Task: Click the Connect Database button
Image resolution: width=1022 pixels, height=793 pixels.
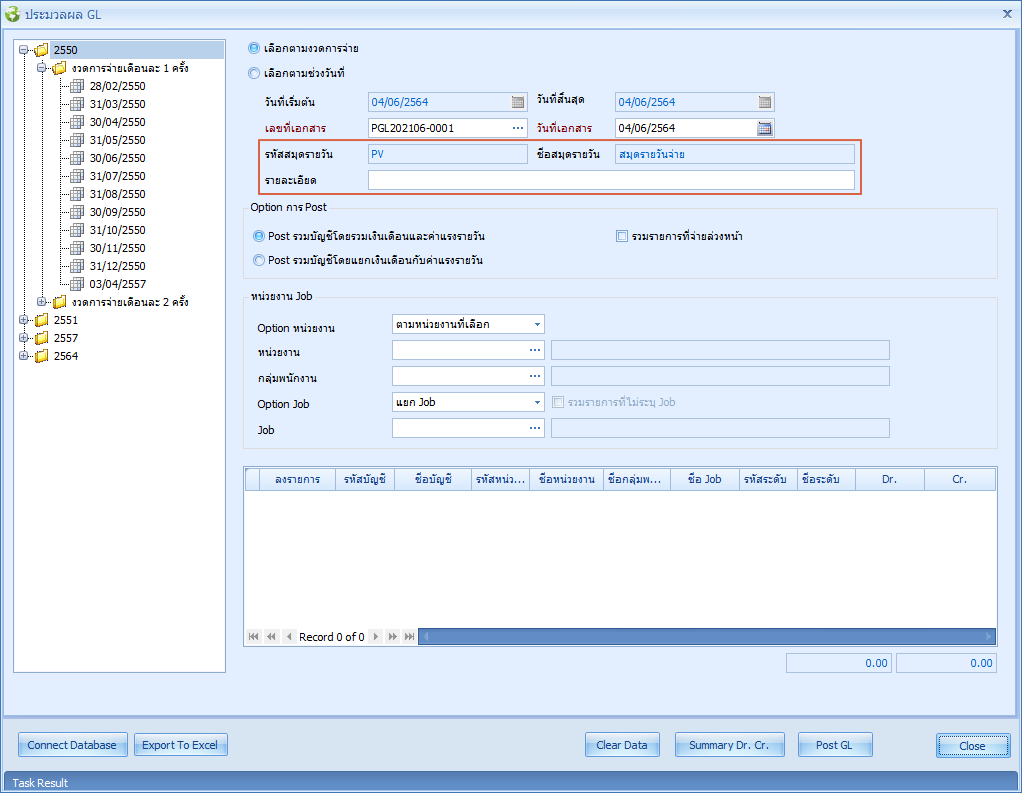Action: [x=72, y=745]
